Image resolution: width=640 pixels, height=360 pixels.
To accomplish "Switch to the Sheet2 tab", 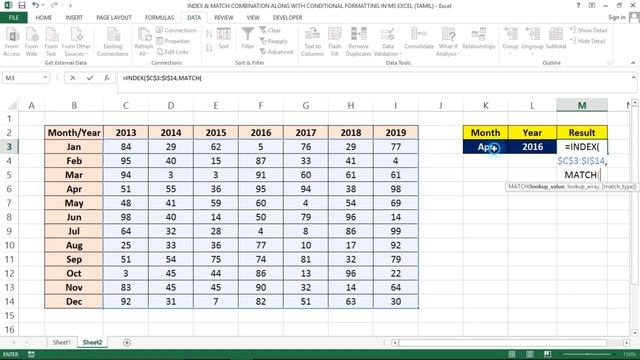I will pyautogui.click(x=92, y=342).
